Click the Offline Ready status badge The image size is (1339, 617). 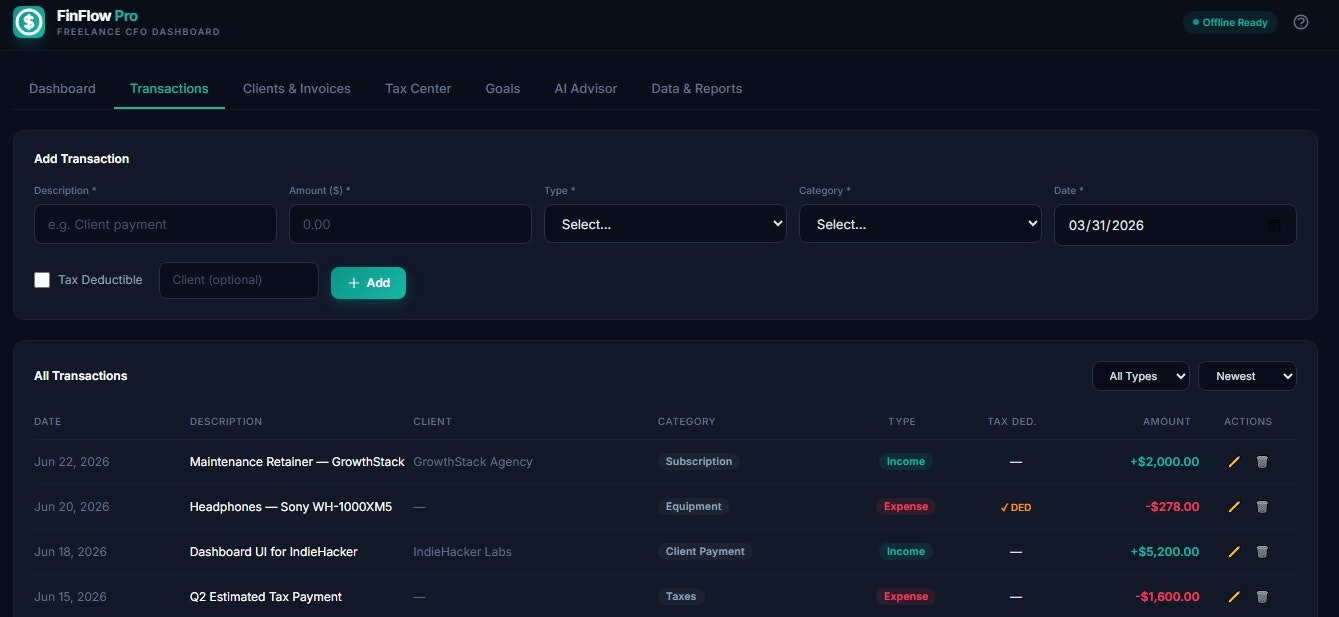coord(1230,21)
